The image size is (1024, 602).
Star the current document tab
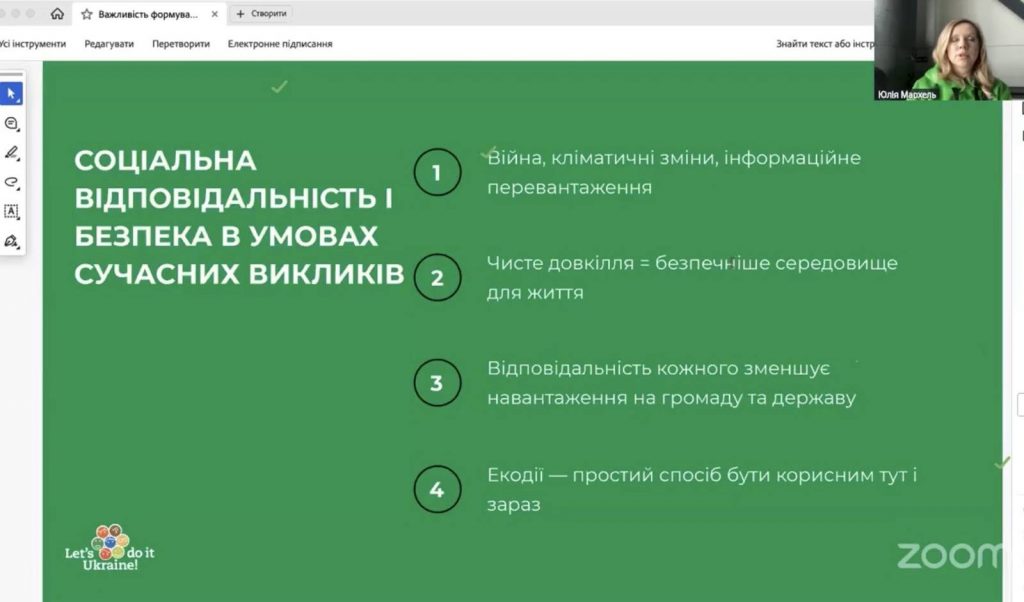pos(87,14)
